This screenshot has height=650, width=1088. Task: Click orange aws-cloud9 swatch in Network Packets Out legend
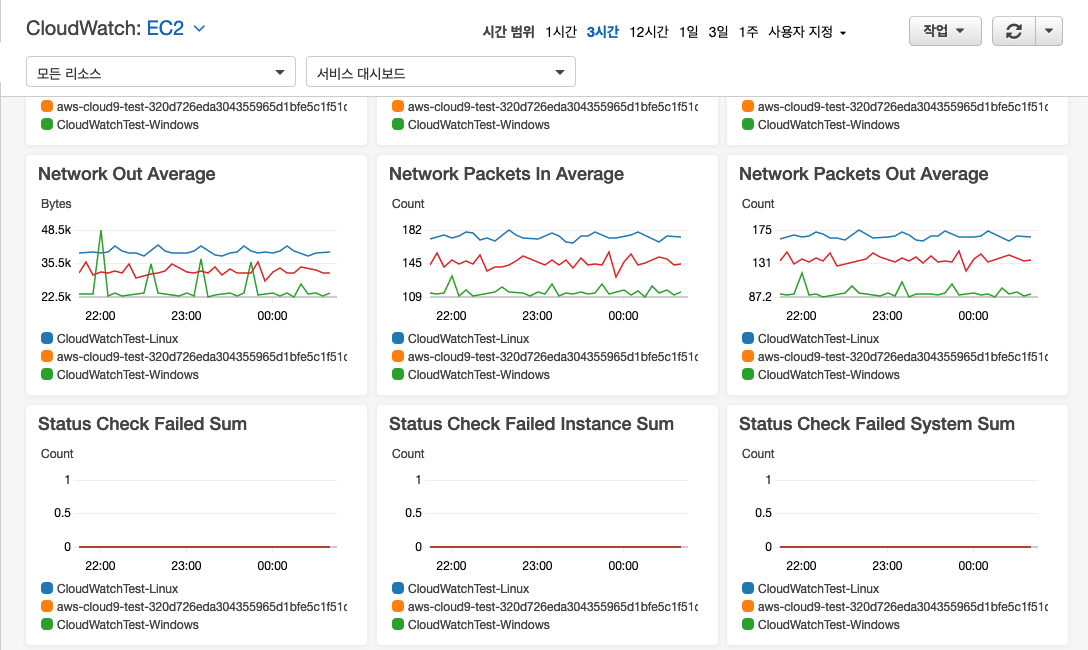tap(748, 357)
